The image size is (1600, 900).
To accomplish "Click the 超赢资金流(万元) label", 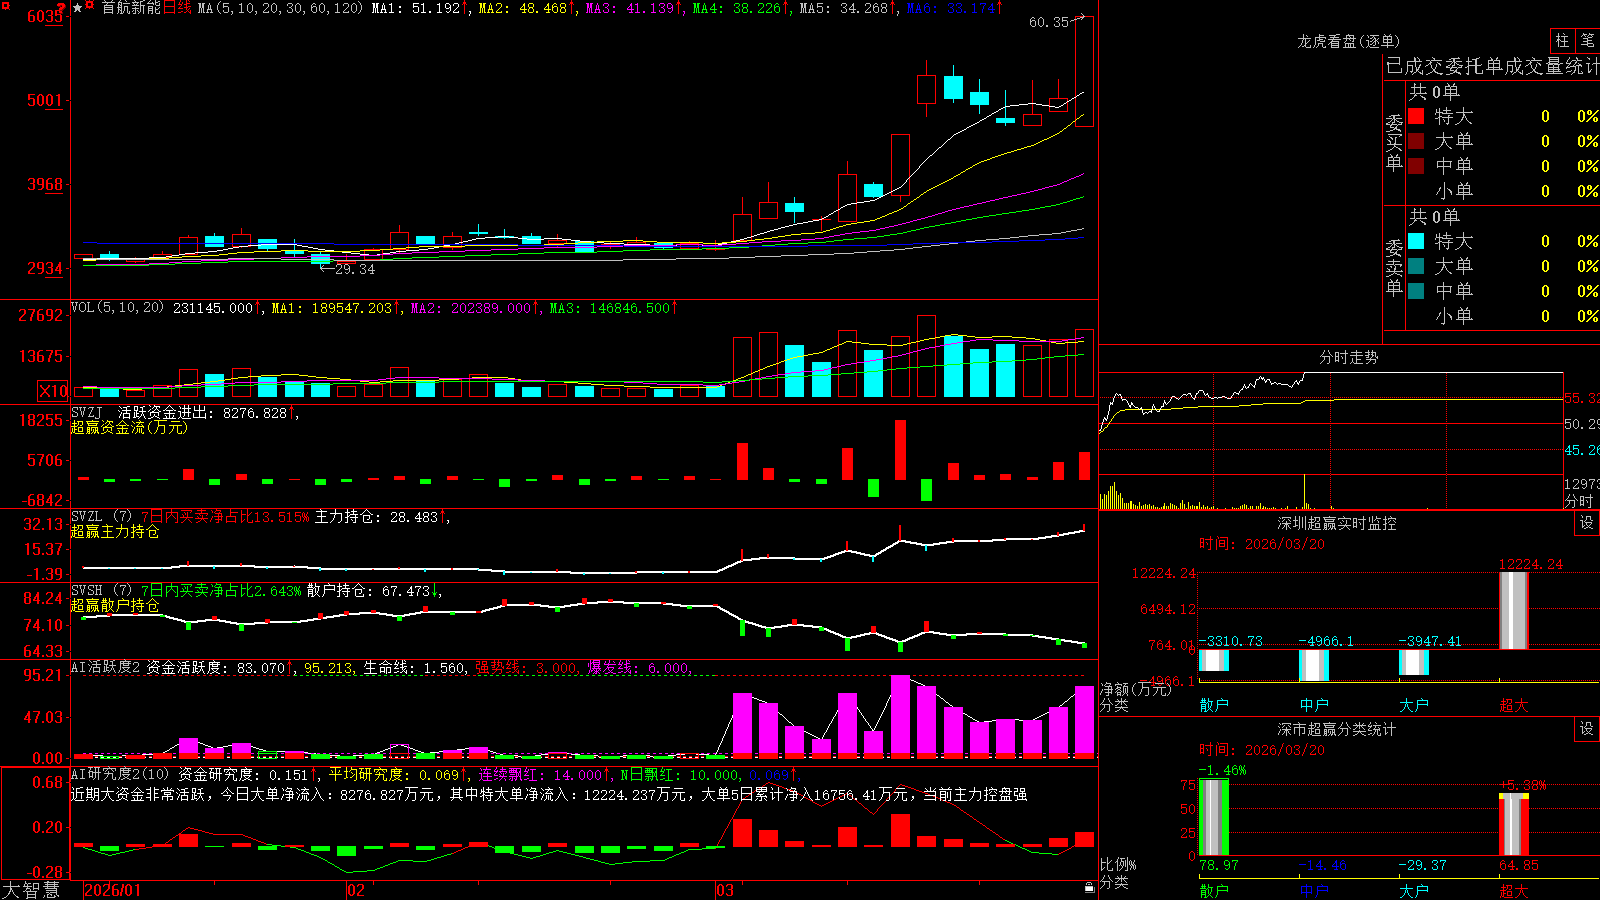I will click(x=129, y=428).
